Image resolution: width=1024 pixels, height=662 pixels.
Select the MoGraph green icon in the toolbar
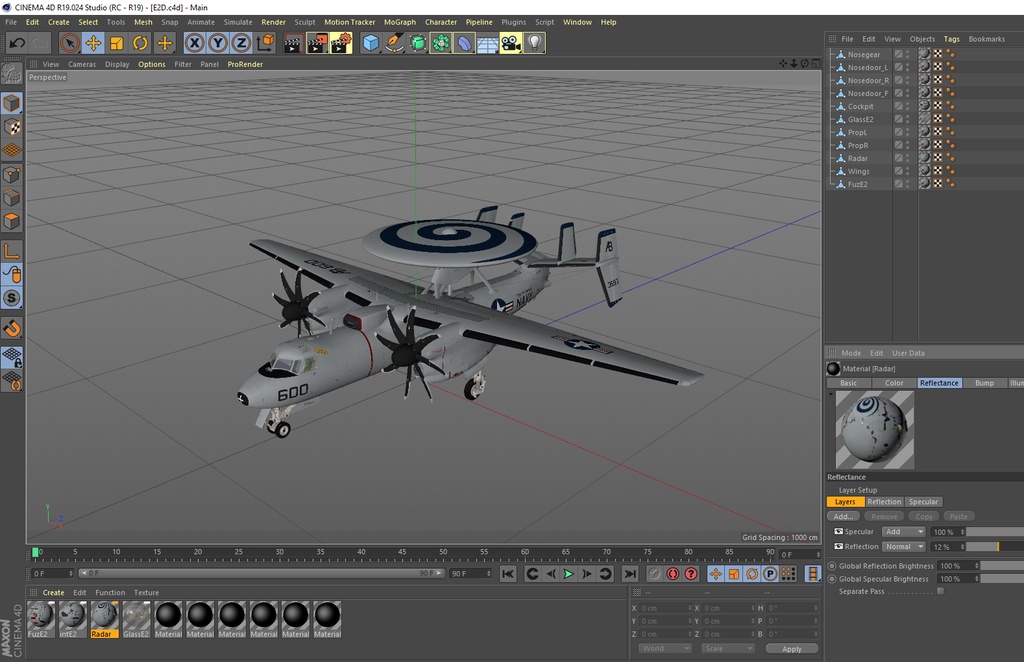tap(441, 43)
